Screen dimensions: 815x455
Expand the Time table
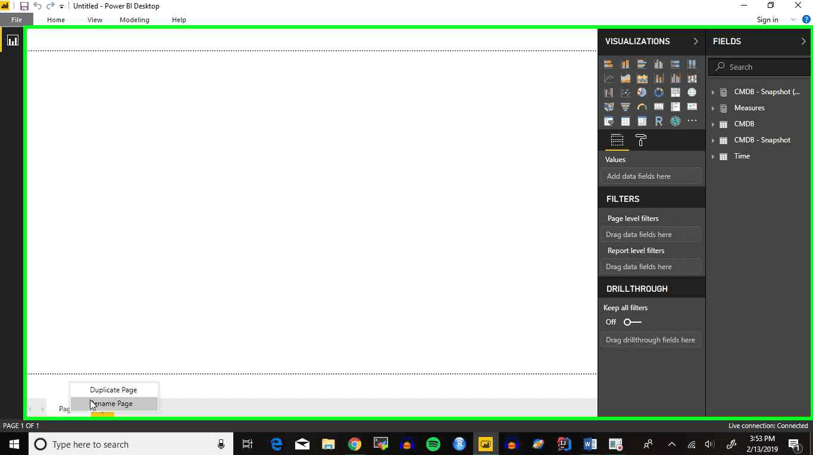pyautogui.click(x=713, y=157)
